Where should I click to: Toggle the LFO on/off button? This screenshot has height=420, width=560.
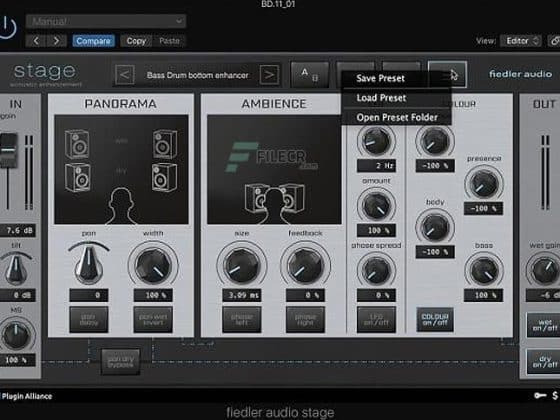click(x=376, y=319)
